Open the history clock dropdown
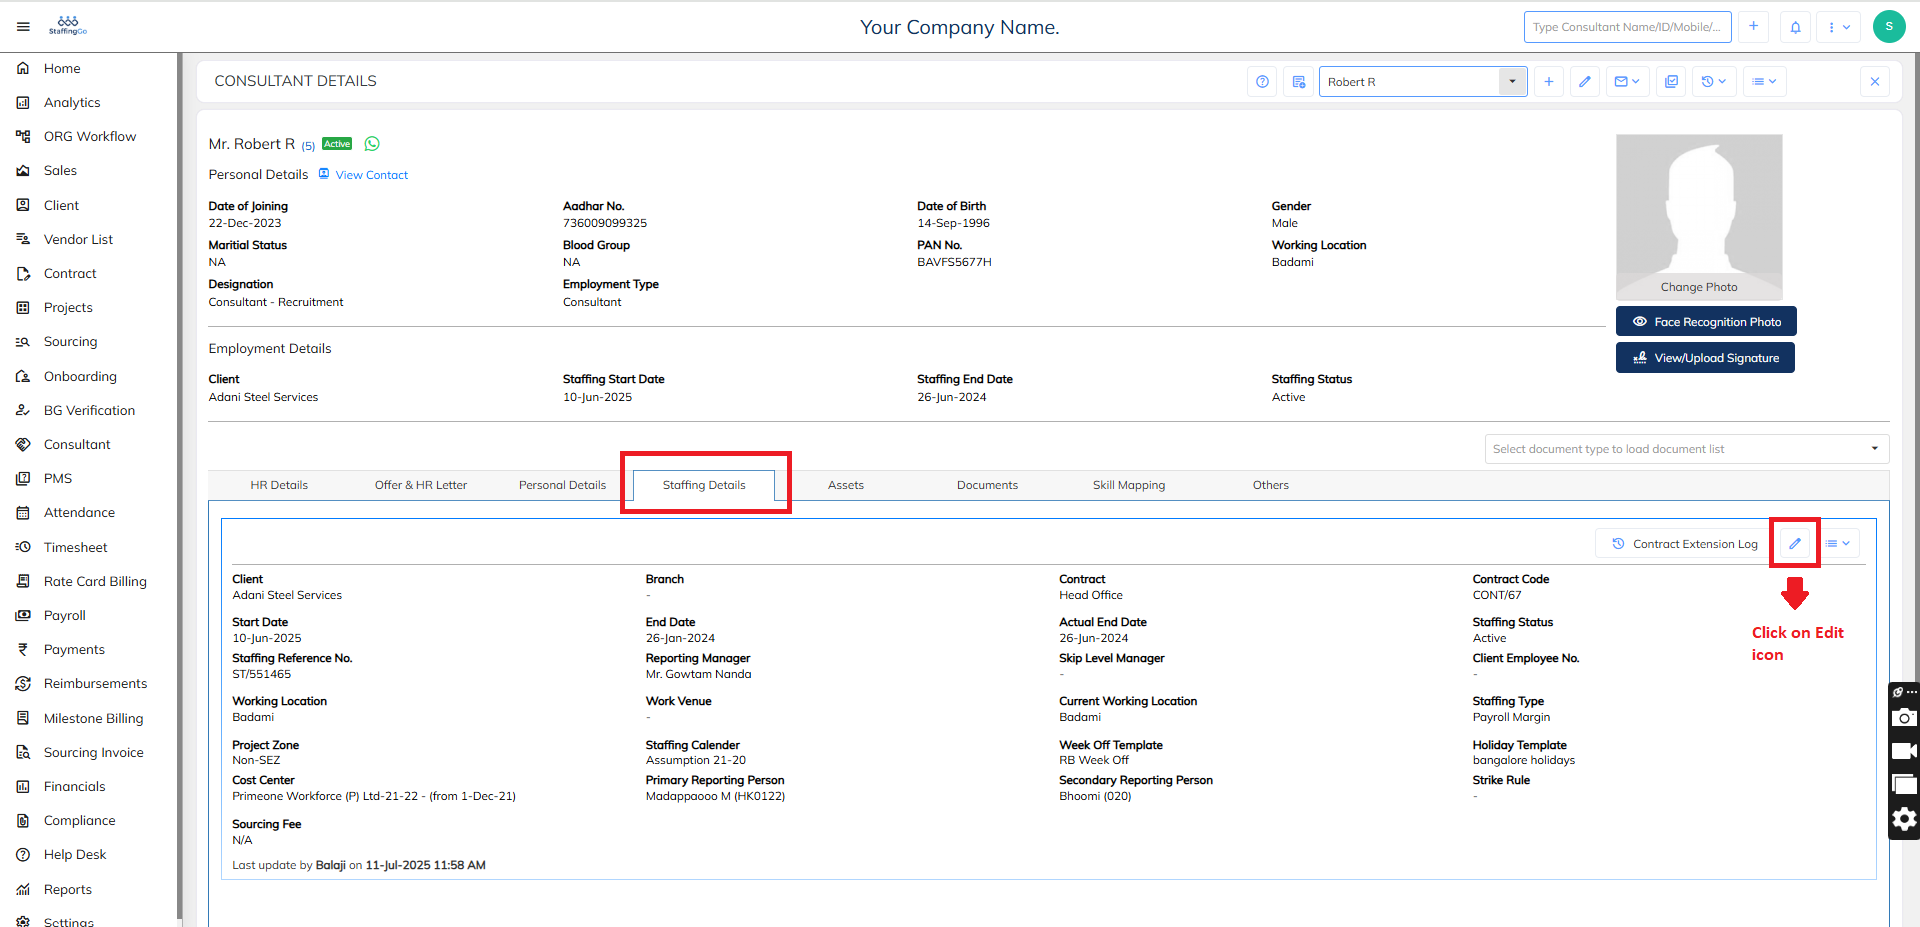Screen dimensions: 1920x927 pyautogui.click(x=1714, y=82)
